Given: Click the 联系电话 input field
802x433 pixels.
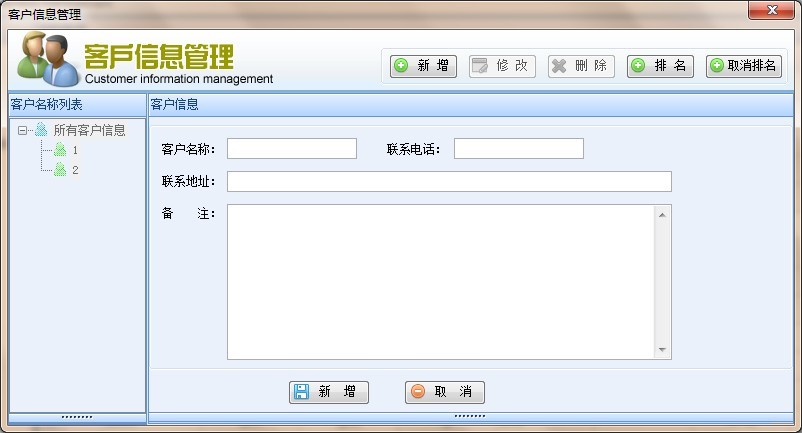Looking at the screenshot, I should (518, 149).
